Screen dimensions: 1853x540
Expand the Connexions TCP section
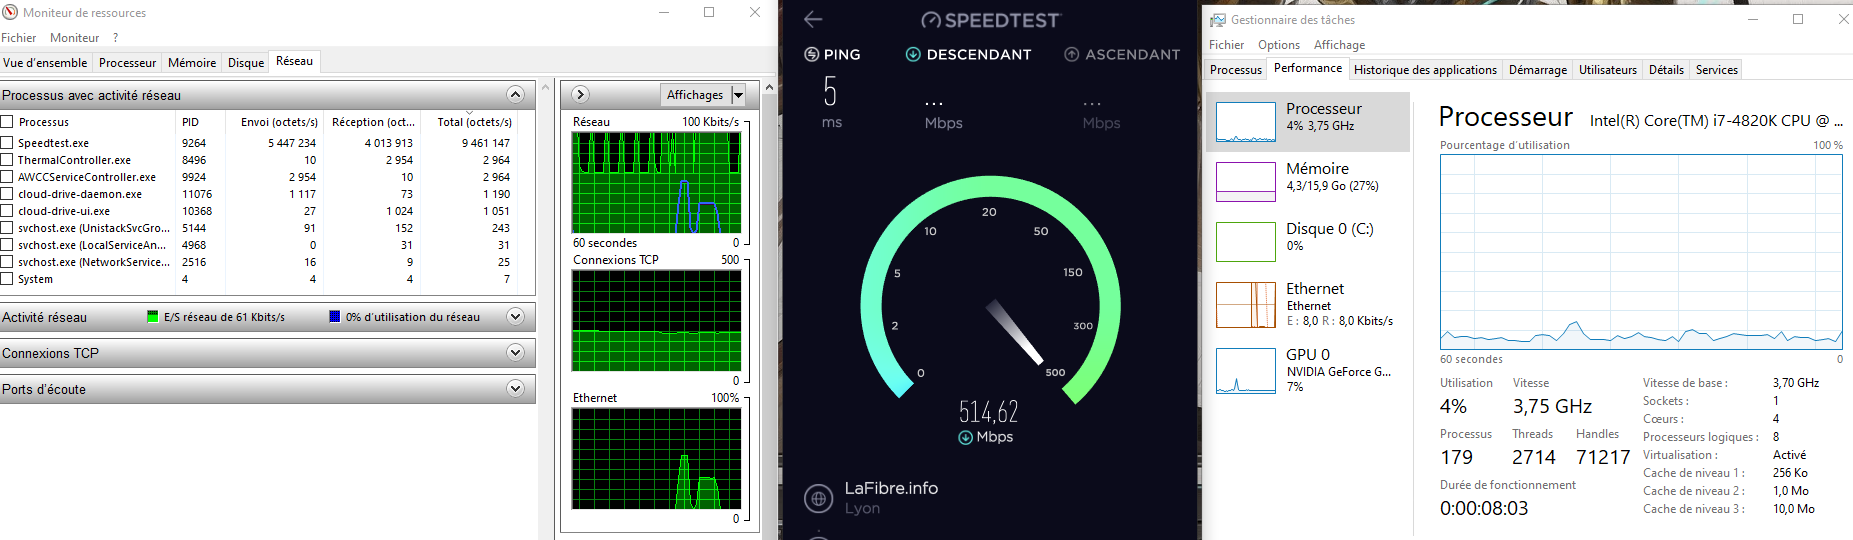(515, 353)
